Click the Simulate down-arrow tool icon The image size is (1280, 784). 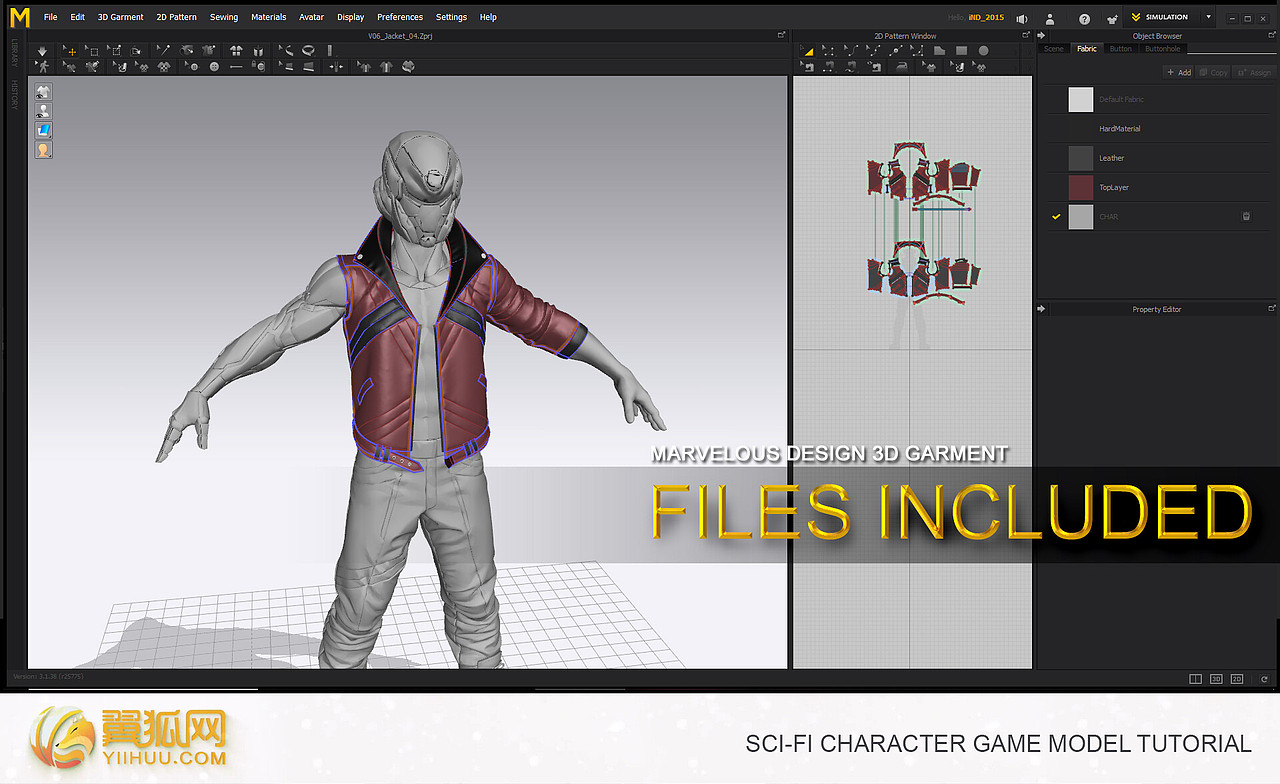coord(42,50)
